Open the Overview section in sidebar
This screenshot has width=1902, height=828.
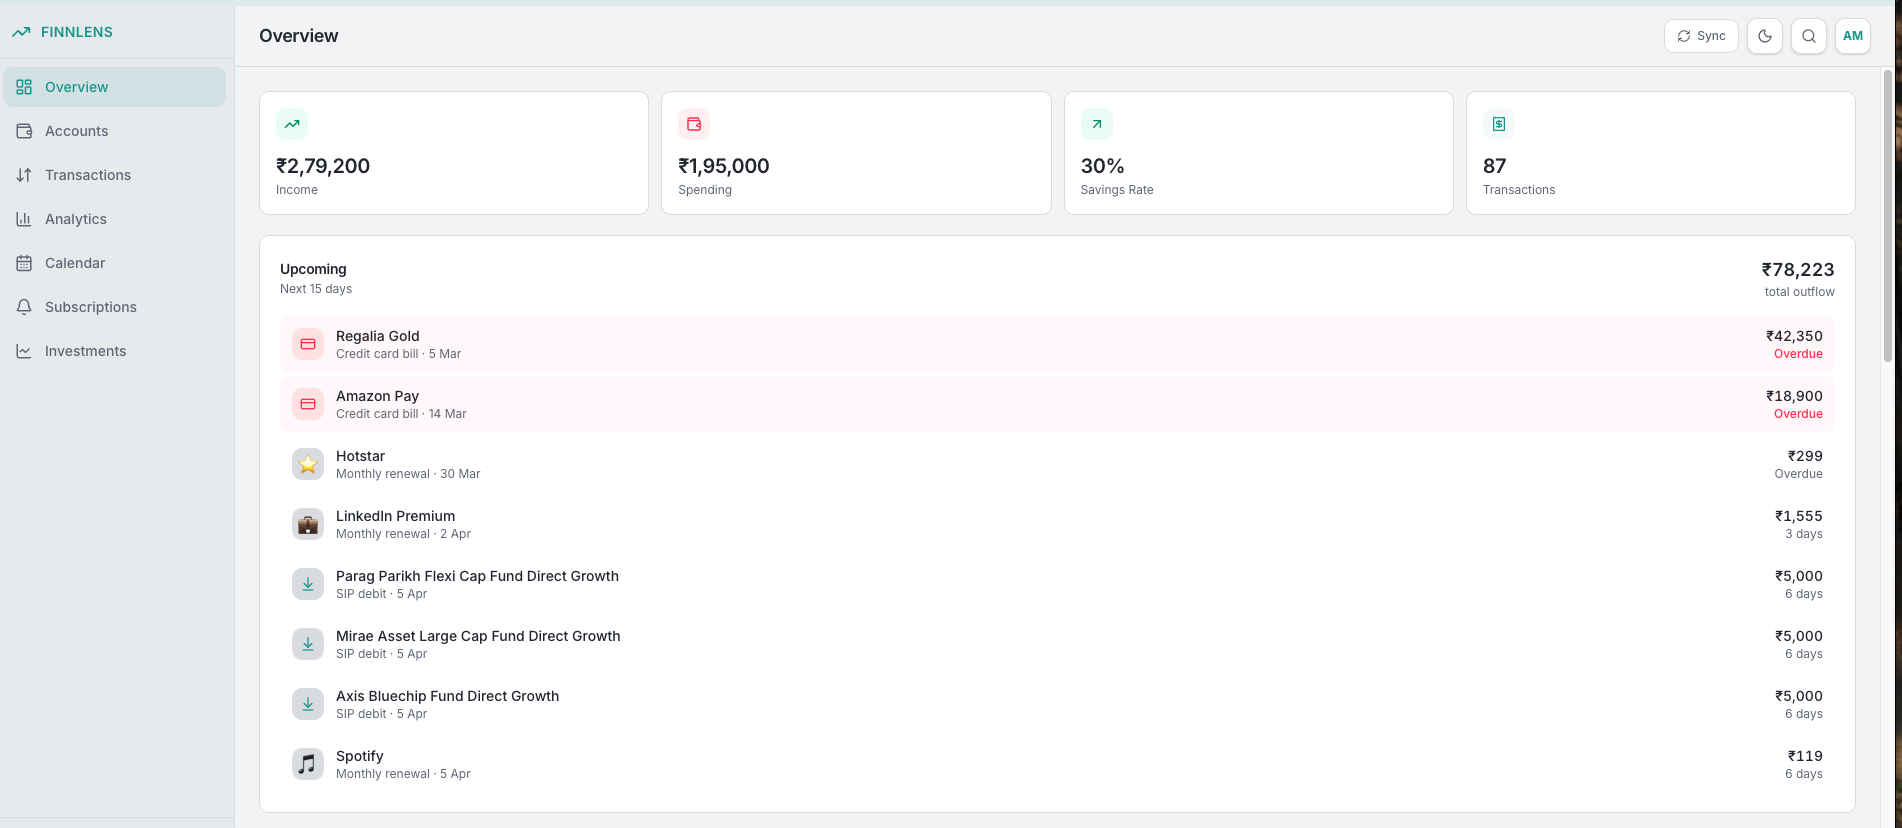coord(114,87)
